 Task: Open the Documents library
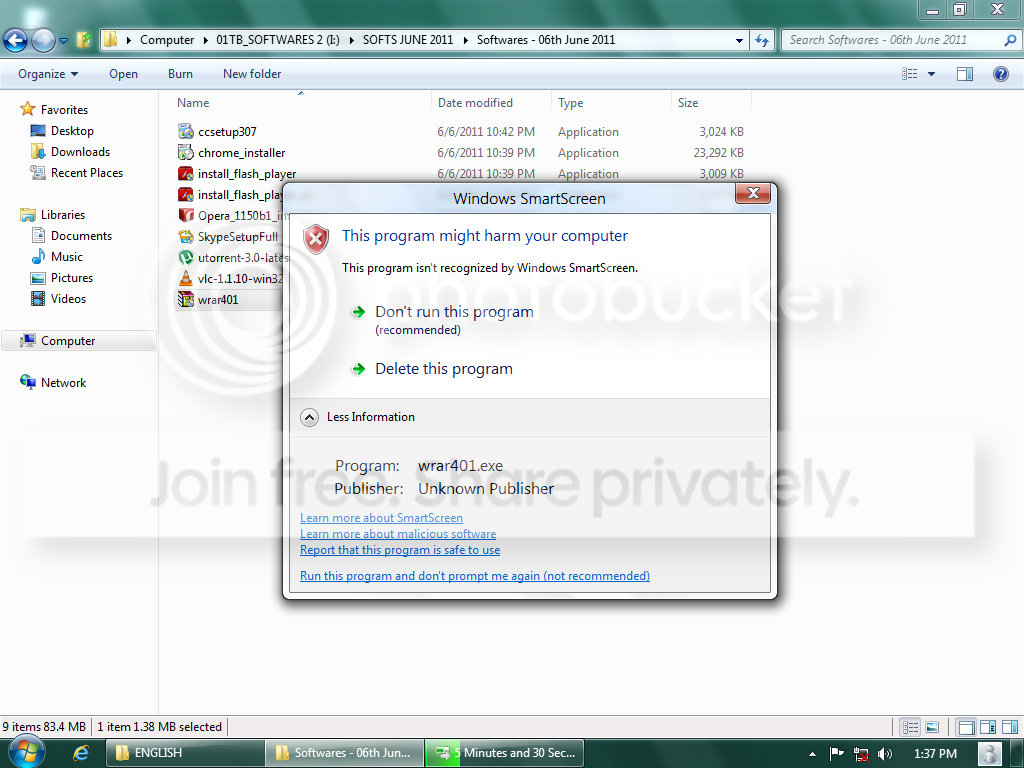[81, 235]
